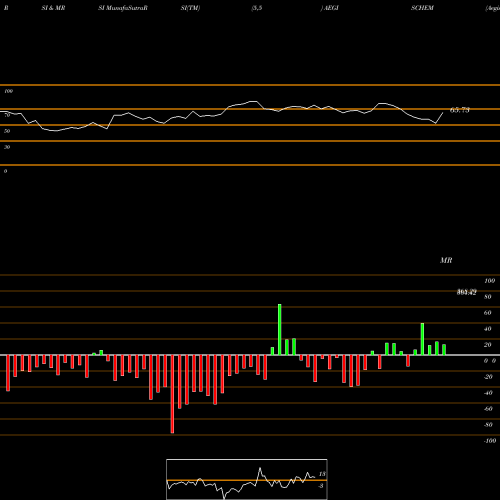Select the ') AEGI' header text

coord(329,8)
